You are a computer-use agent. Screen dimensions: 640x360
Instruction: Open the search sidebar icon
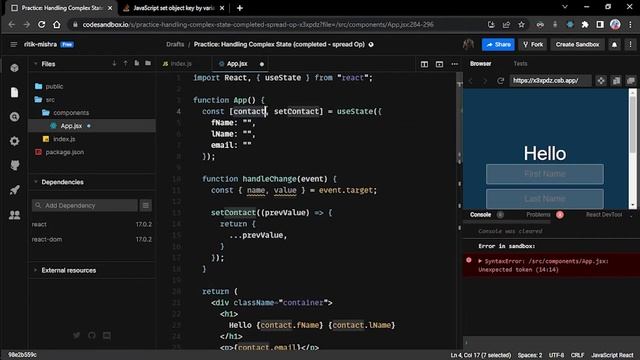[14, 117]
